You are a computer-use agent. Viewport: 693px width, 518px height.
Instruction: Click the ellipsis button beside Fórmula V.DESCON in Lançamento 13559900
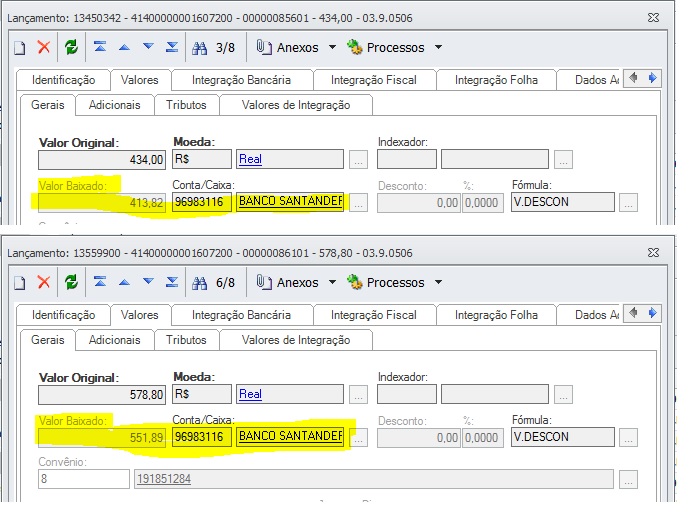point(628,437)
